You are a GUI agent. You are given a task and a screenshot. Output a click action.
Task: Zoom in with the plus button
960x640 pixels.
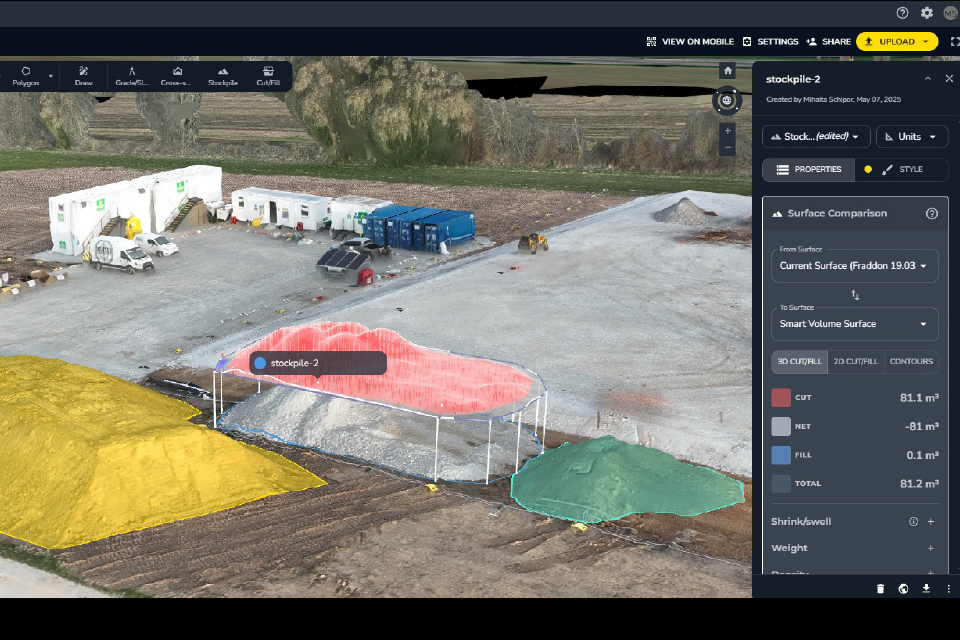tap(728, 130)
